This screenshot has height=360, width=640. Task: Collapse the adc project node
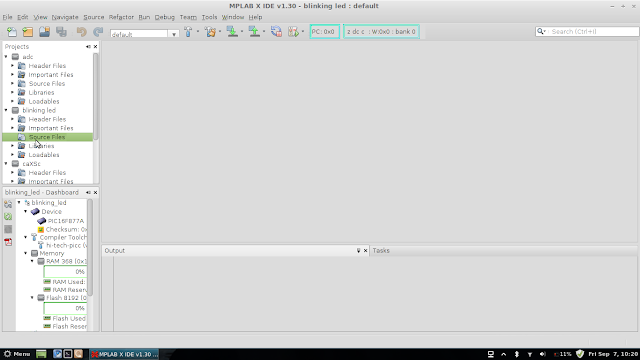6,57
